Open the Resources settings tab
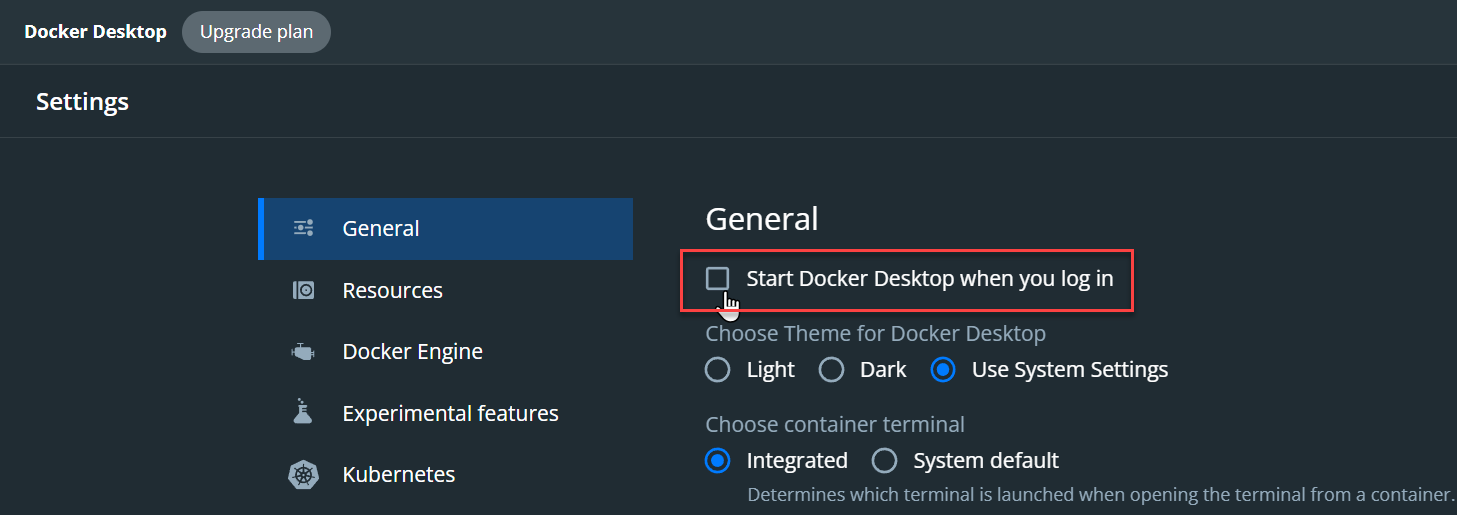 (446, 291)
